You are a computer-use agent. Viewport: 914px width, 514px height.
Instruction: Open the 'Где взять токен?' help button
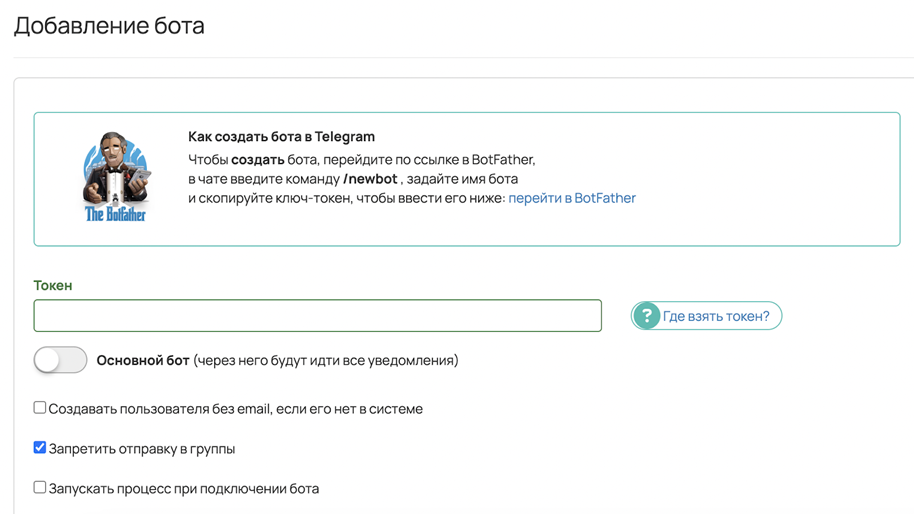[706, 316]
